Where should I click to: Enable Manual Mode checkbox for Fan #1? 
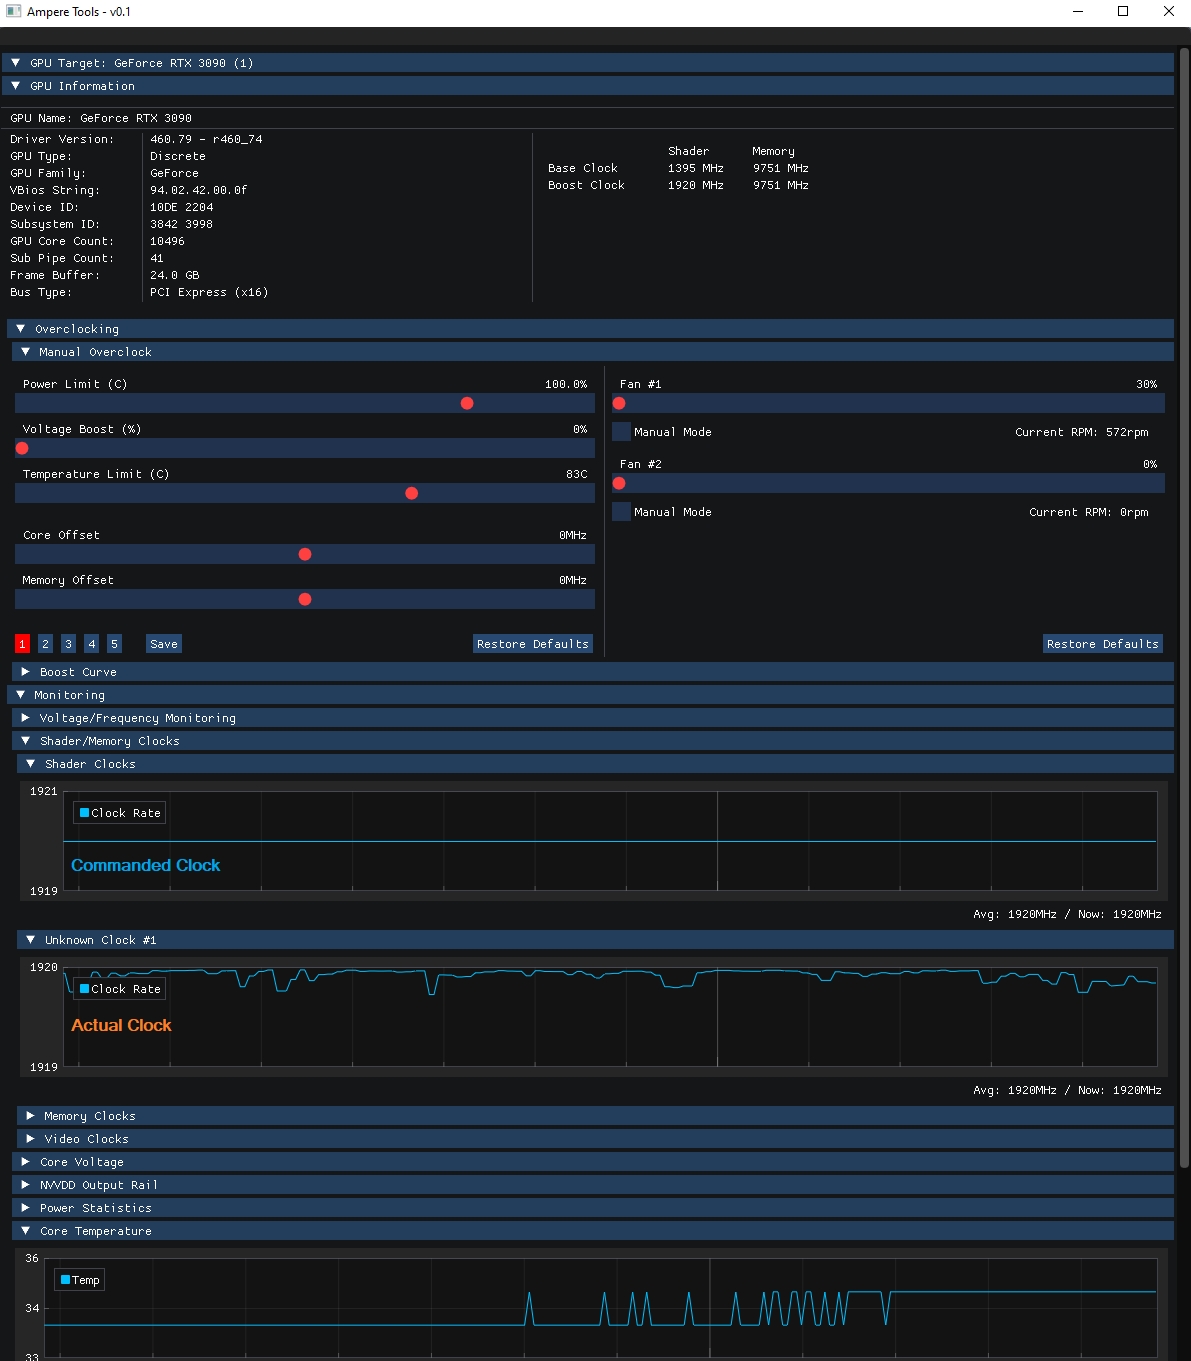pyautogui.click(x=621, y=432)
